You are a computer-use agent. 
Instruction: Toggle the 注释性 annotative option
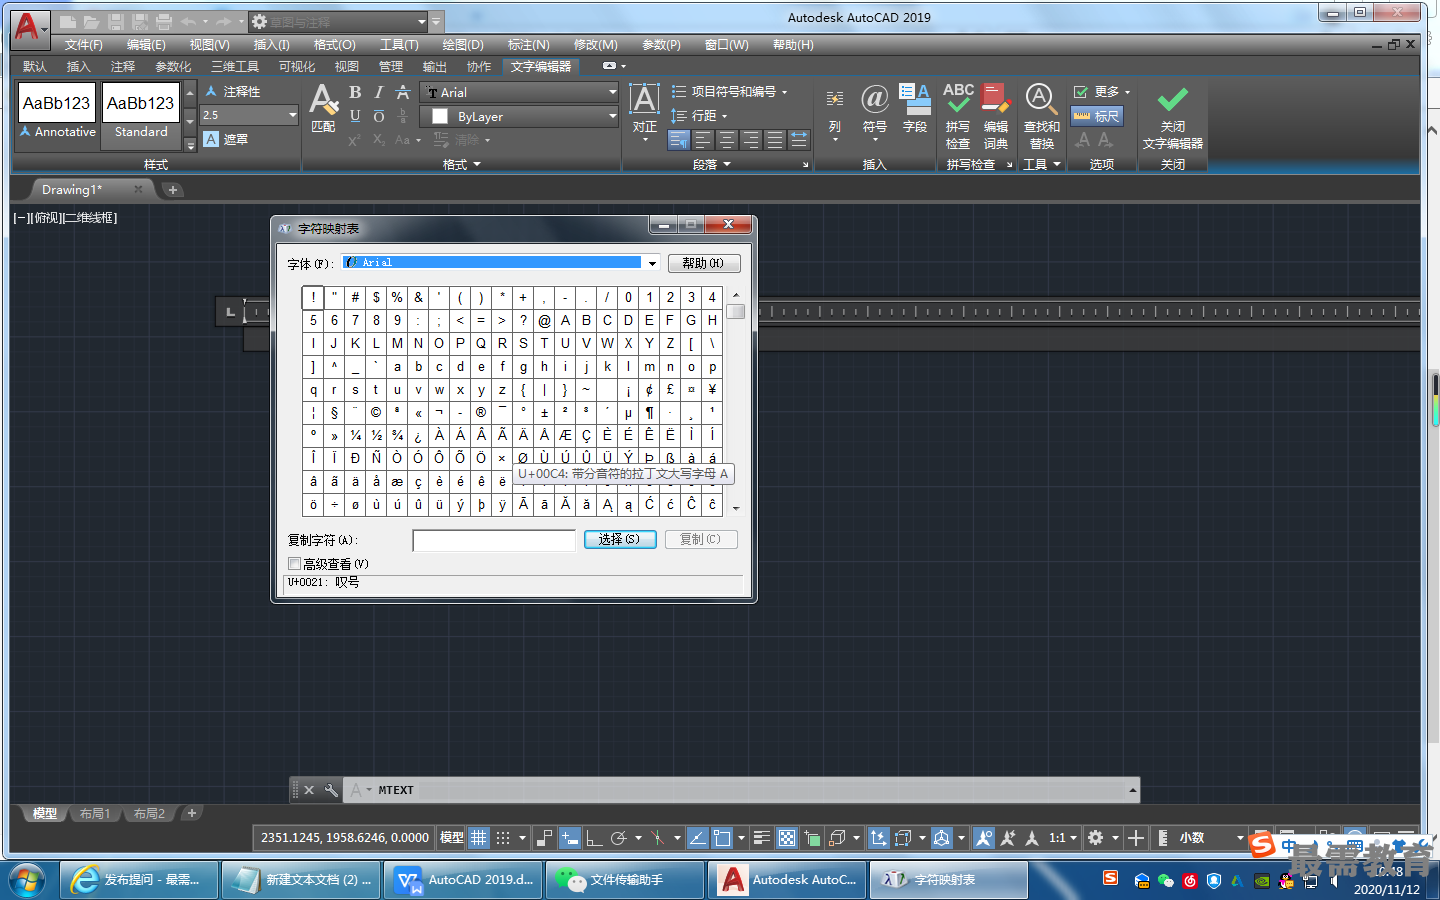[233, 91]
